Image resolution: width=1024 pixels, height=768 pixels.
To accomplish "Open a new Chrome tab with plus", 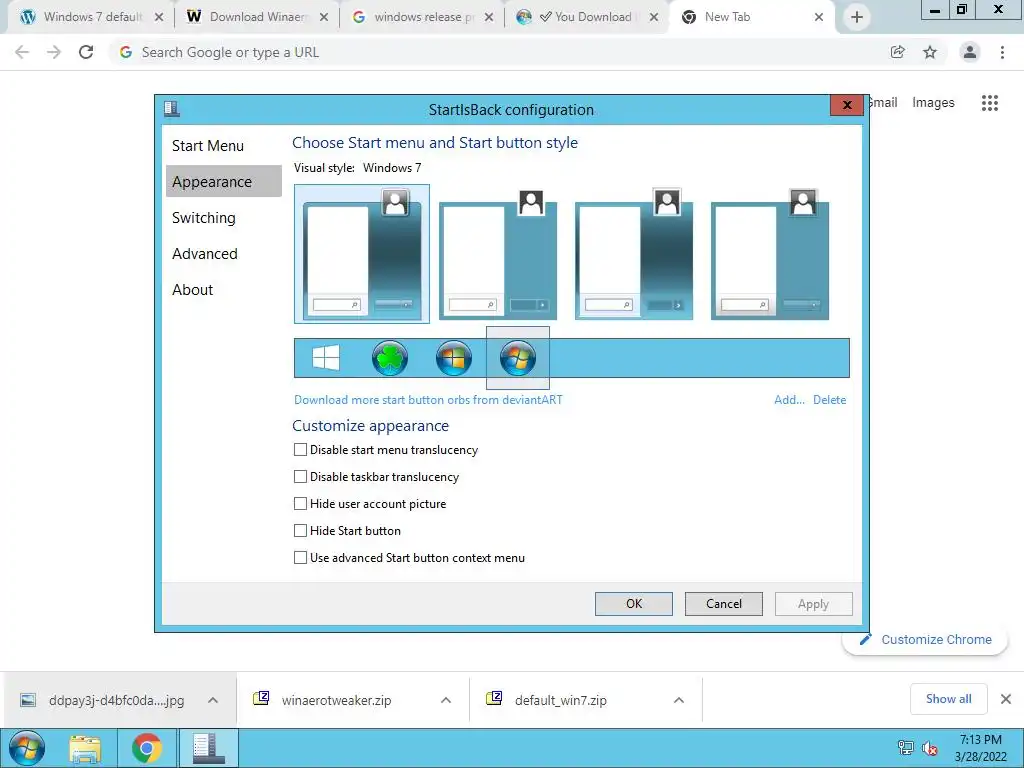I will pos(857,17).
